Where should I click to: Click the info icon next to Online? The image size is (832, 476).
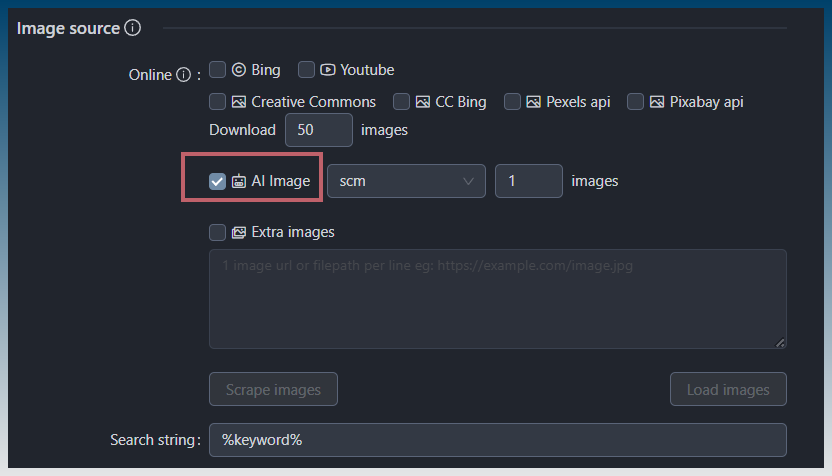coord(184,75)
